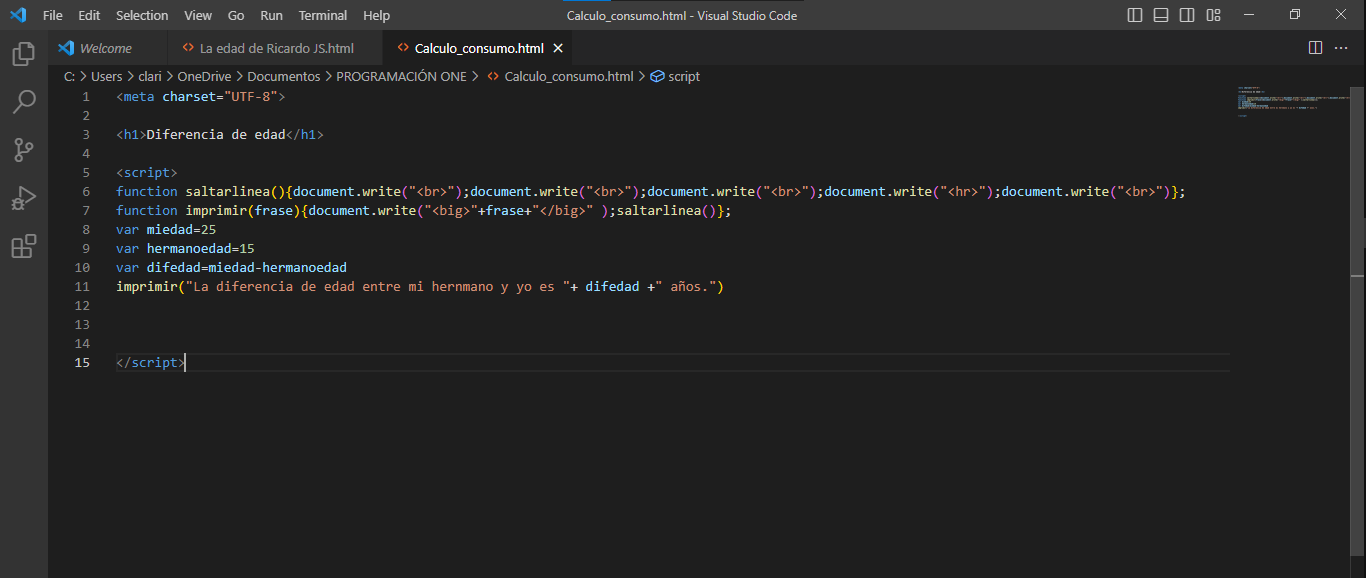Open the Search view icon
The width and height of the screenshot is (1366, 578).
23,101
